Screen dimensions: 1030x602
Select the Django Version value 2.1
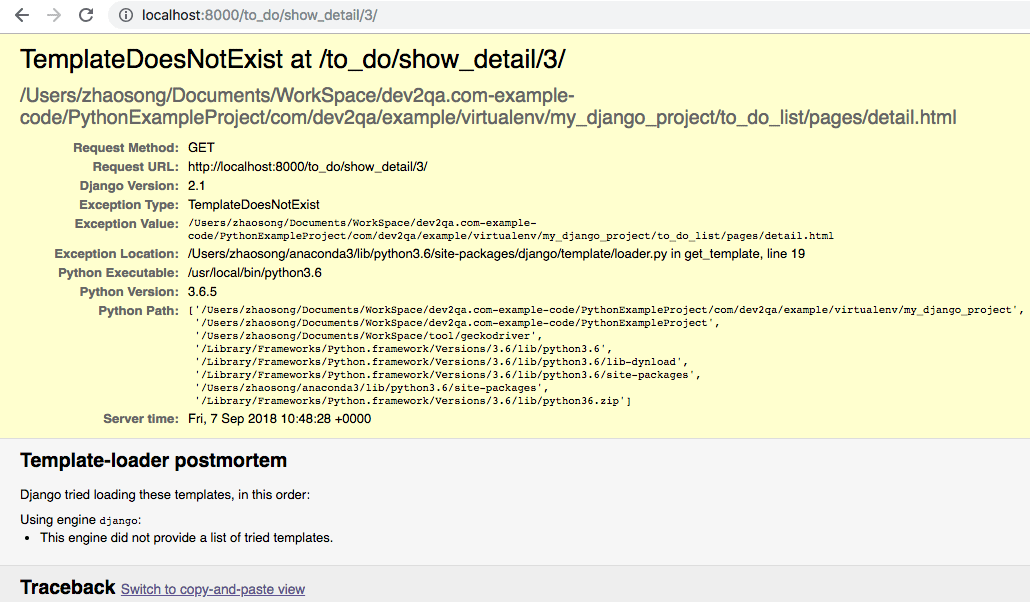[x=196, y=186]
